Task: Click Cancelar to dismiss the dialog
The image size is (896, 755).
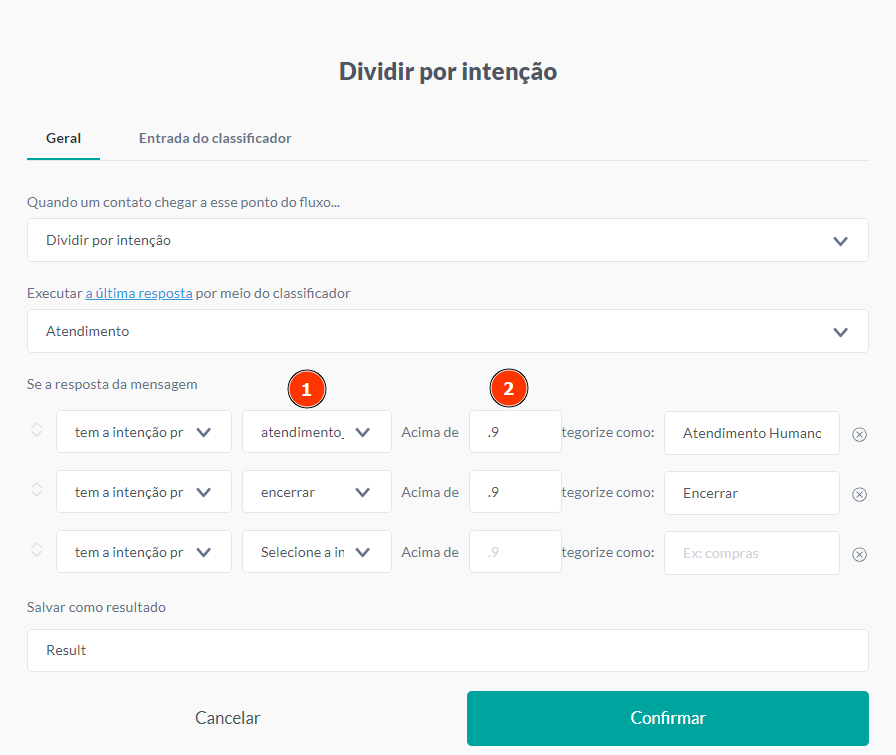Action: point(227,718)
